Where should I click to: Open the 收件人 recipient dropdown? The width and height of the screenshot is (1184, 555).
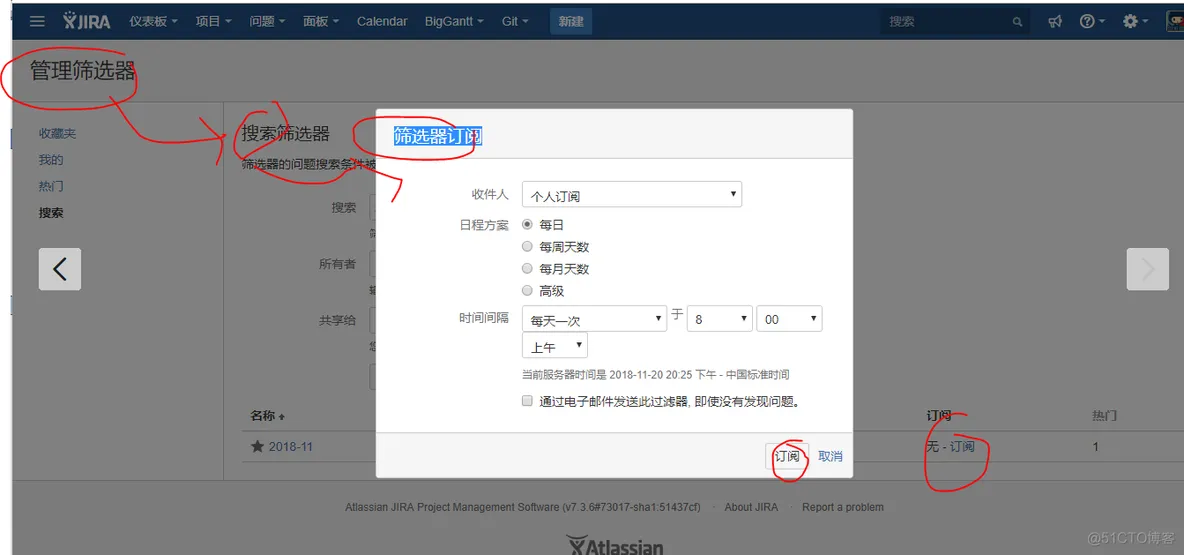coord(632,195)
